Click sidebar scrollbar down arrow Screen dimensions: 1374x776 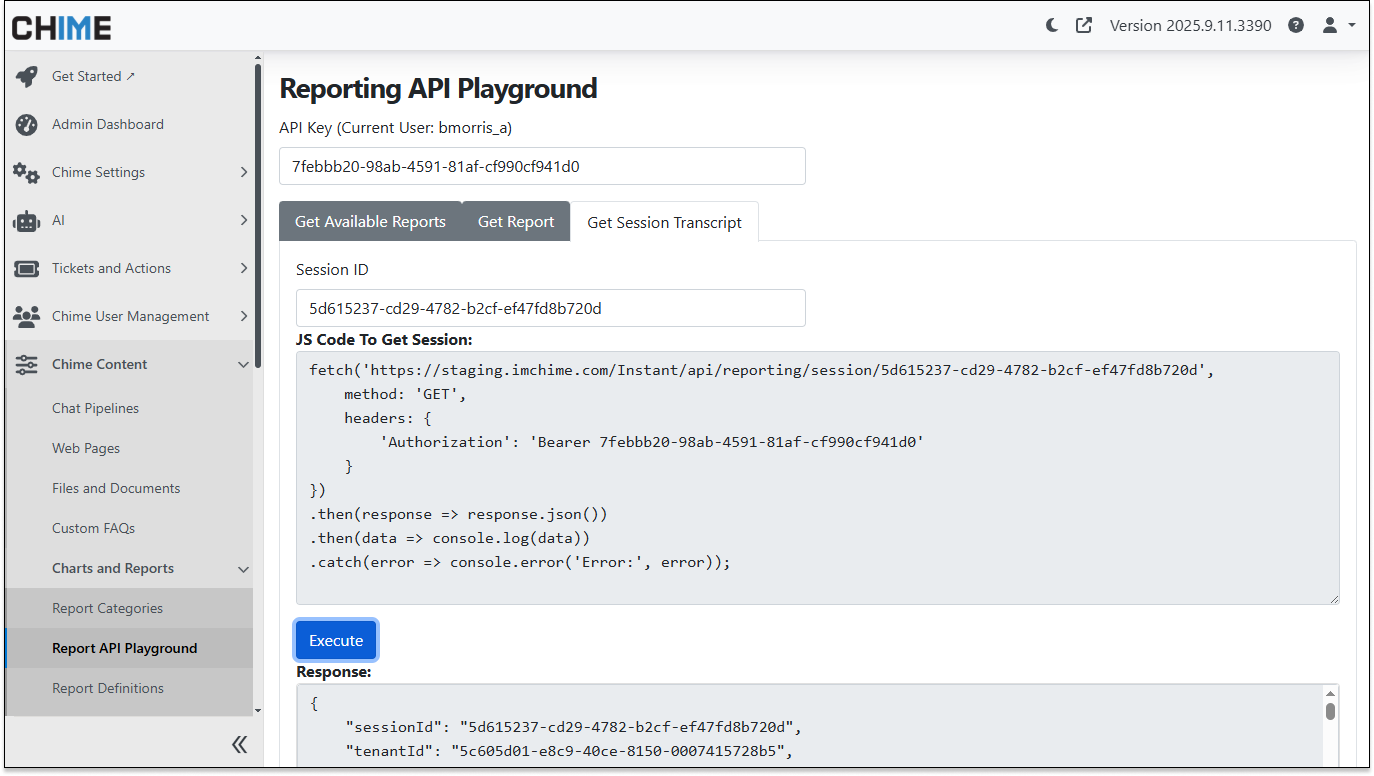258,709
